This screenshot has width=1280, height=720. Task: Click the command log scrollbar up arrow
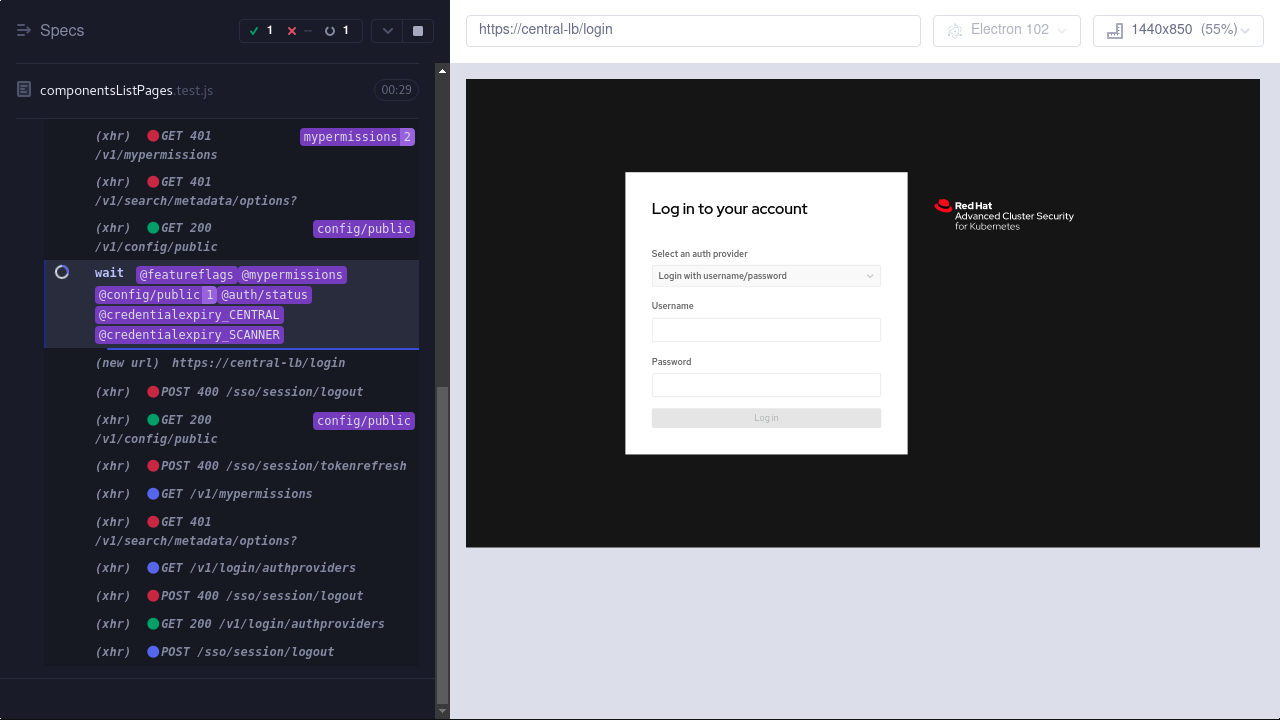click(443, 70)
